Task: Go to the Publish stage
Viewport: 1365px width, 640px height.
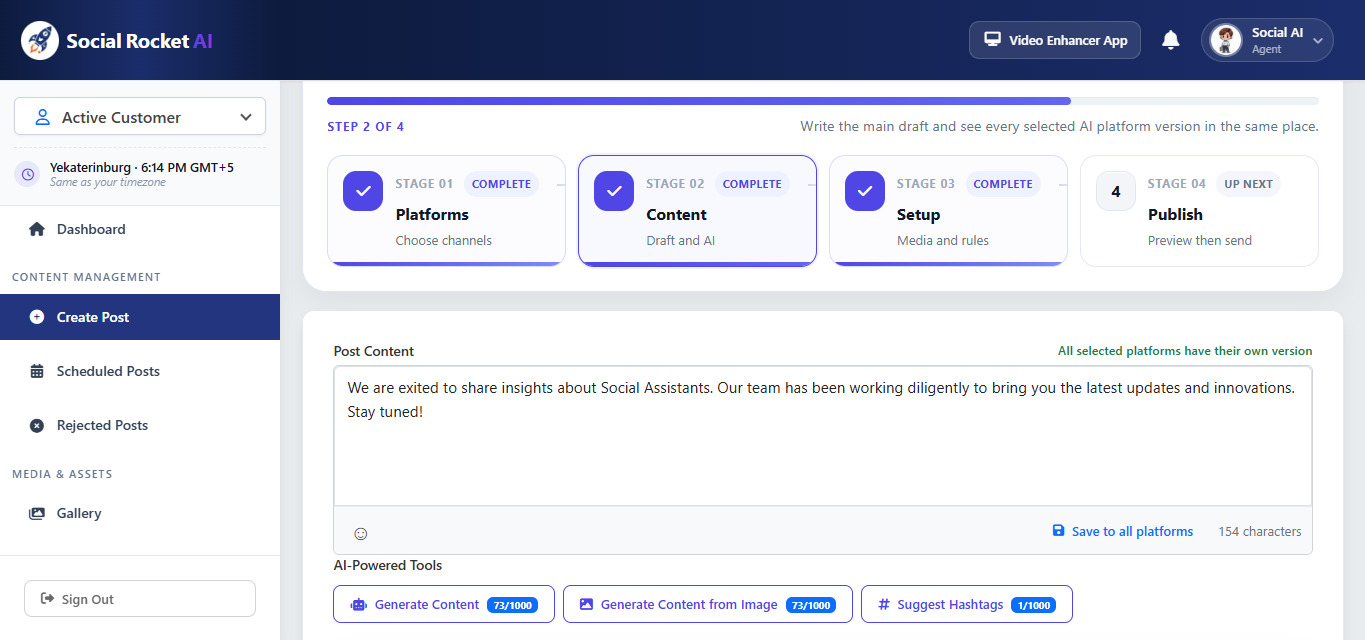Action: pyautogui.click(x=1199, y=211)
